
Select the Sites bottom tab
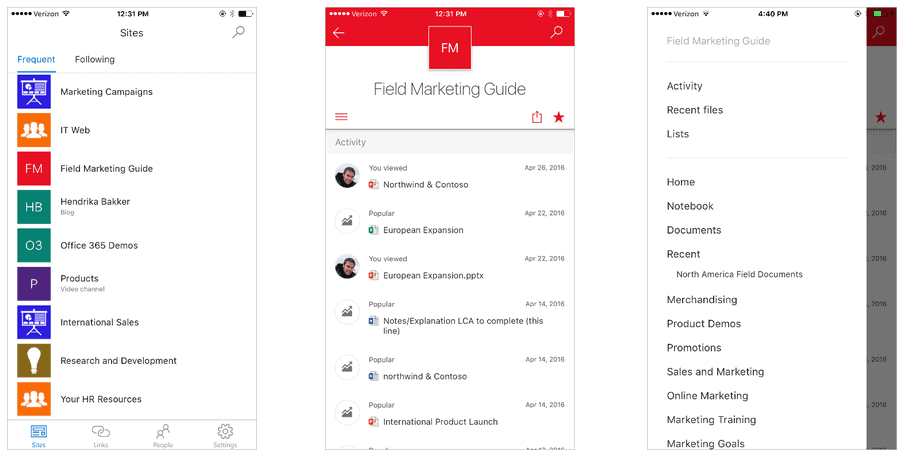point(39,436)
